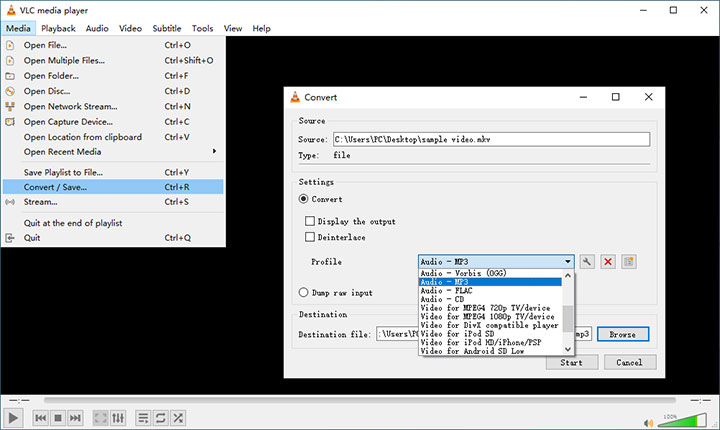Viewport: 720px width, 430px height.
Task: Click the VLC cone icon in the main title bar
Action: [11, 10]
